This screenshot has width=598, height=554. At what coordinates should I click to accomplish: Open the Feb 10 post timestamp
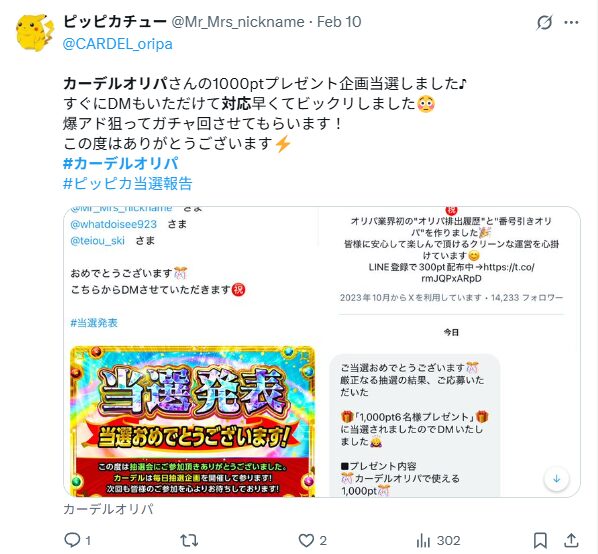[339, 22]
